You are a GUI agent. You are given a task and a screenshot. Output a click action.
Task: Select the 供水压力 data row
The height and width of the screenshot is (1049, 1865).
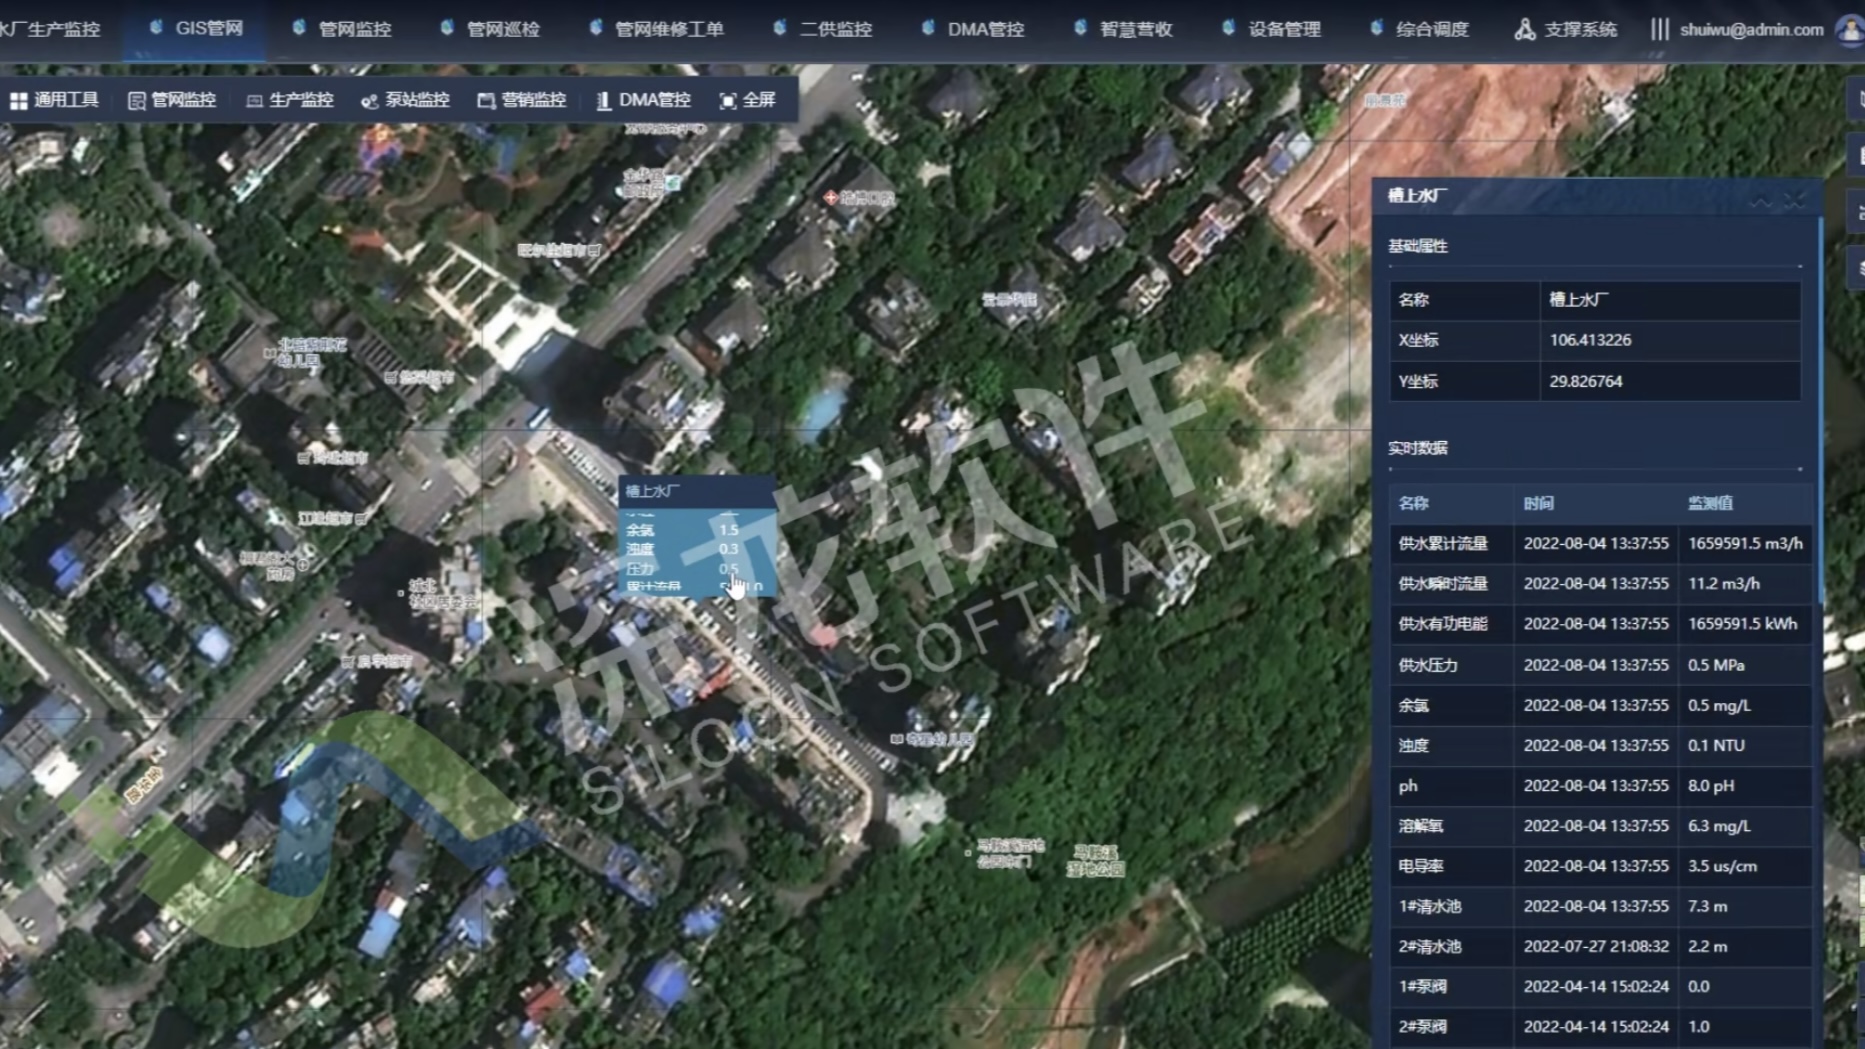click(1599, 665)
